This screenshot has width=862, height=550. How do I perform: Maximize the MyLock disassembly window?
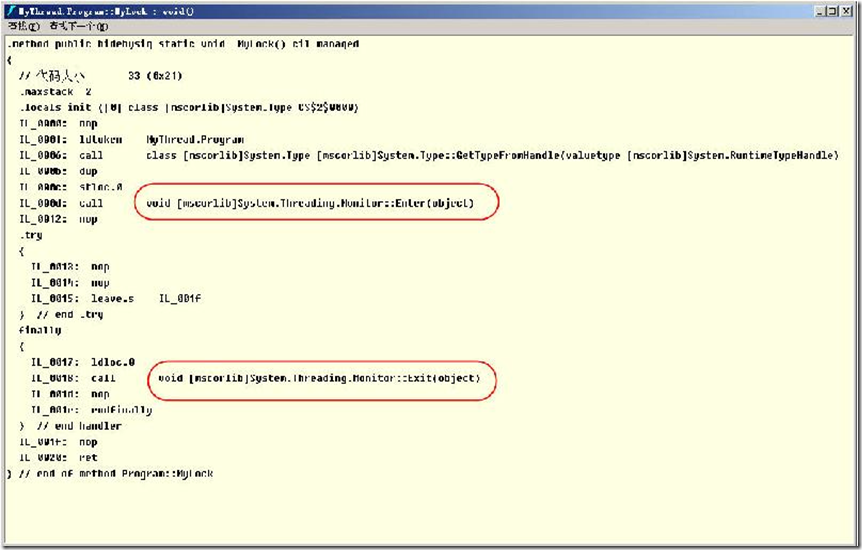832,11
